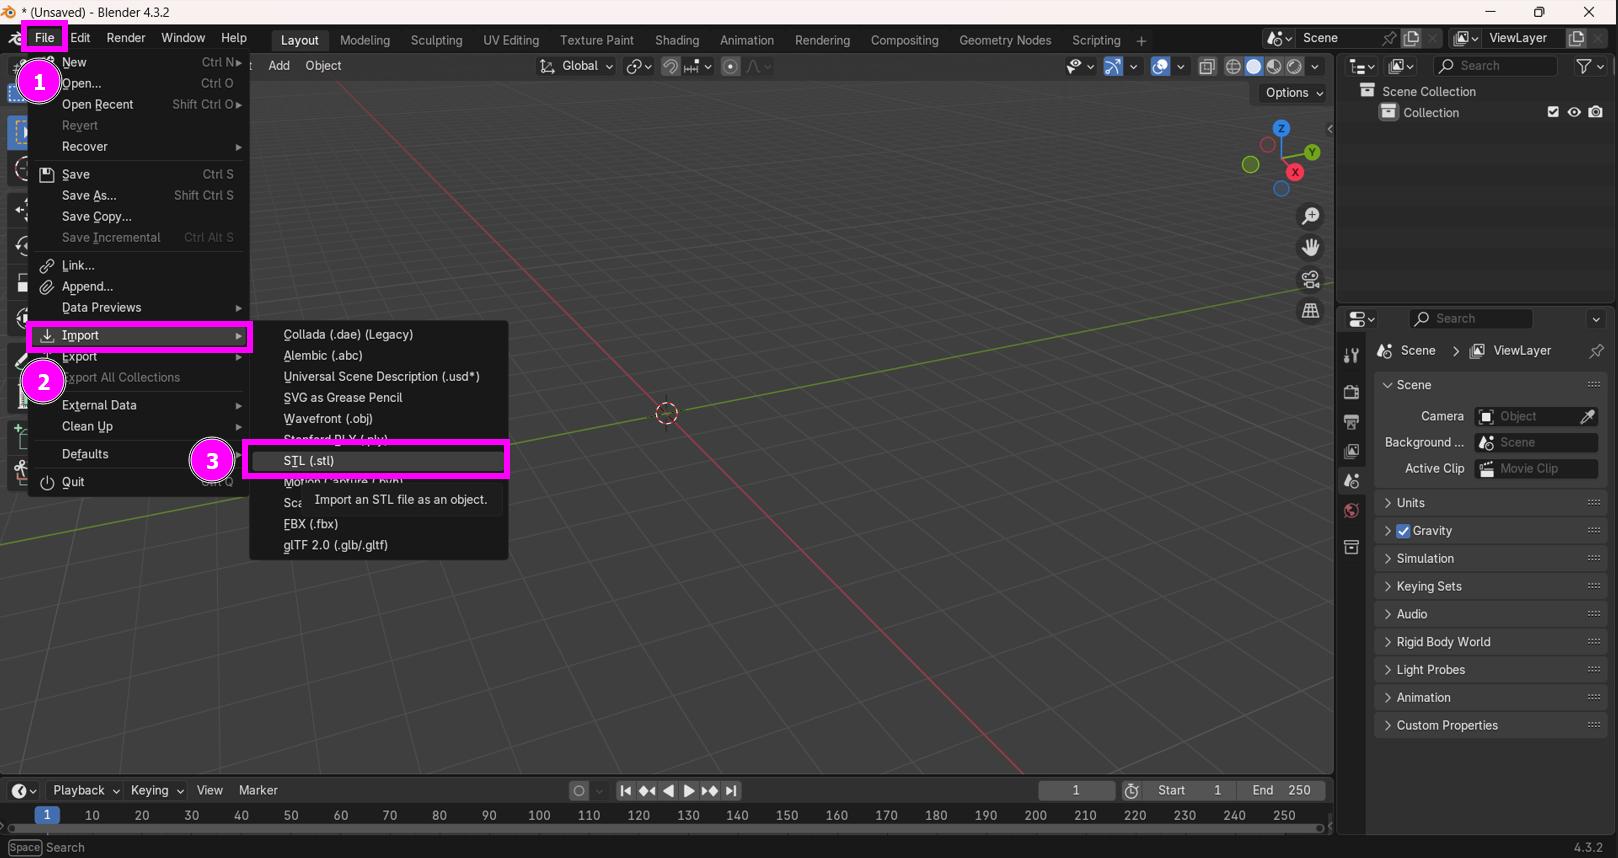
Task: Toggle X-ray mode icon
Action: (1207, 66)
